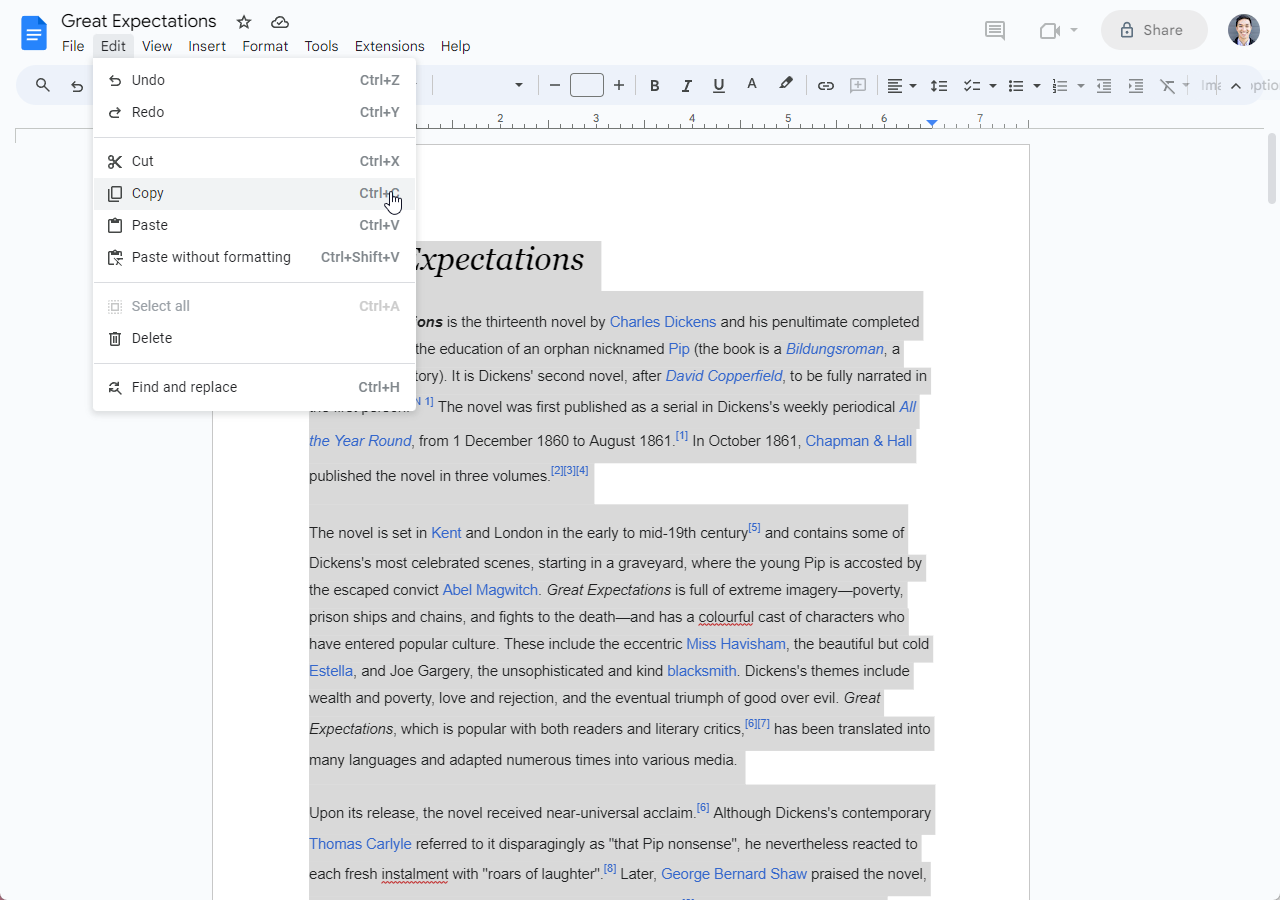Viewport: 1280px width, 900px height.
Task: Click the document title Great Expectations
Action: [x=139, y=21]
